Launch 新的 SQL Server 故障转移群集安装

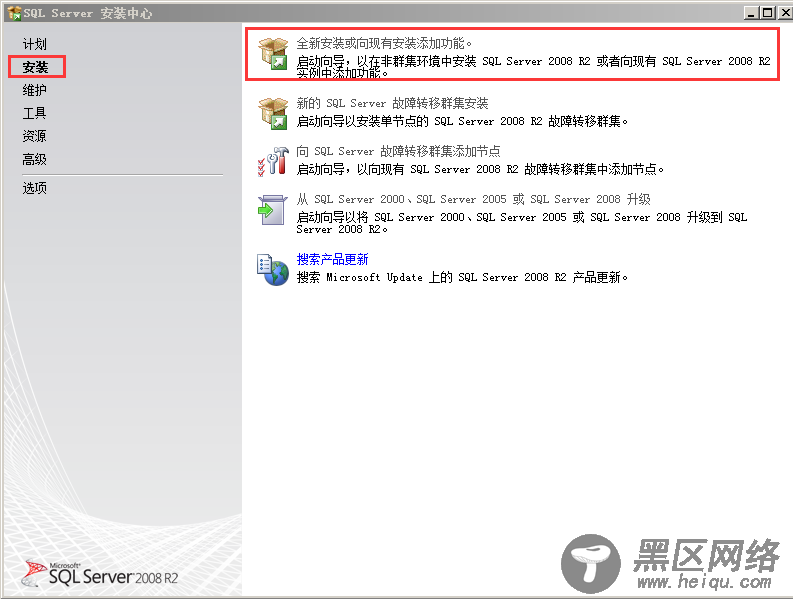(392, 103)
